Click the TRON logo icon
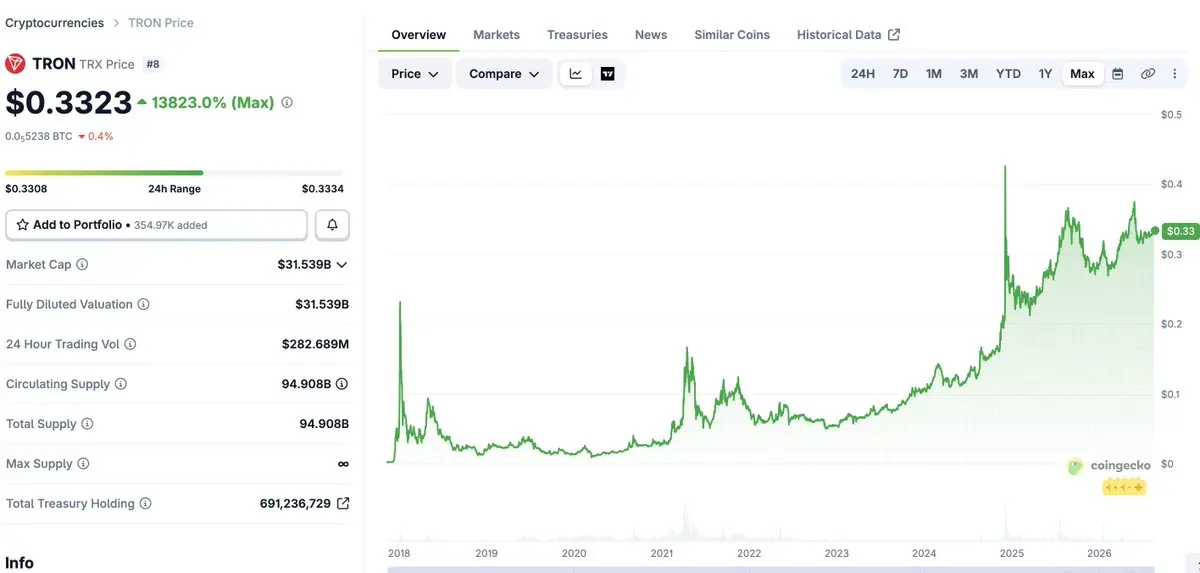The image size is (1200, 573). tap(15, 63)
